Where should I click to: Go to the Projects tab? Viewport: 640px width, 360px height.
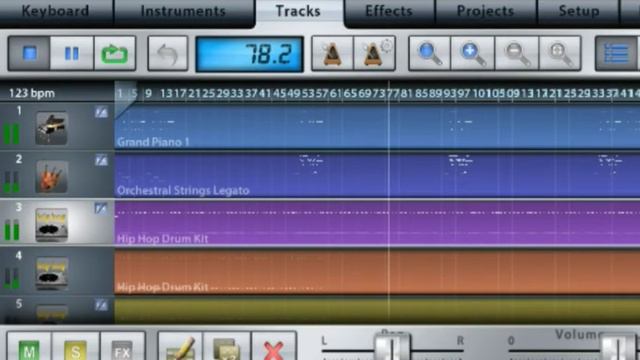click(x=486, y=11)
